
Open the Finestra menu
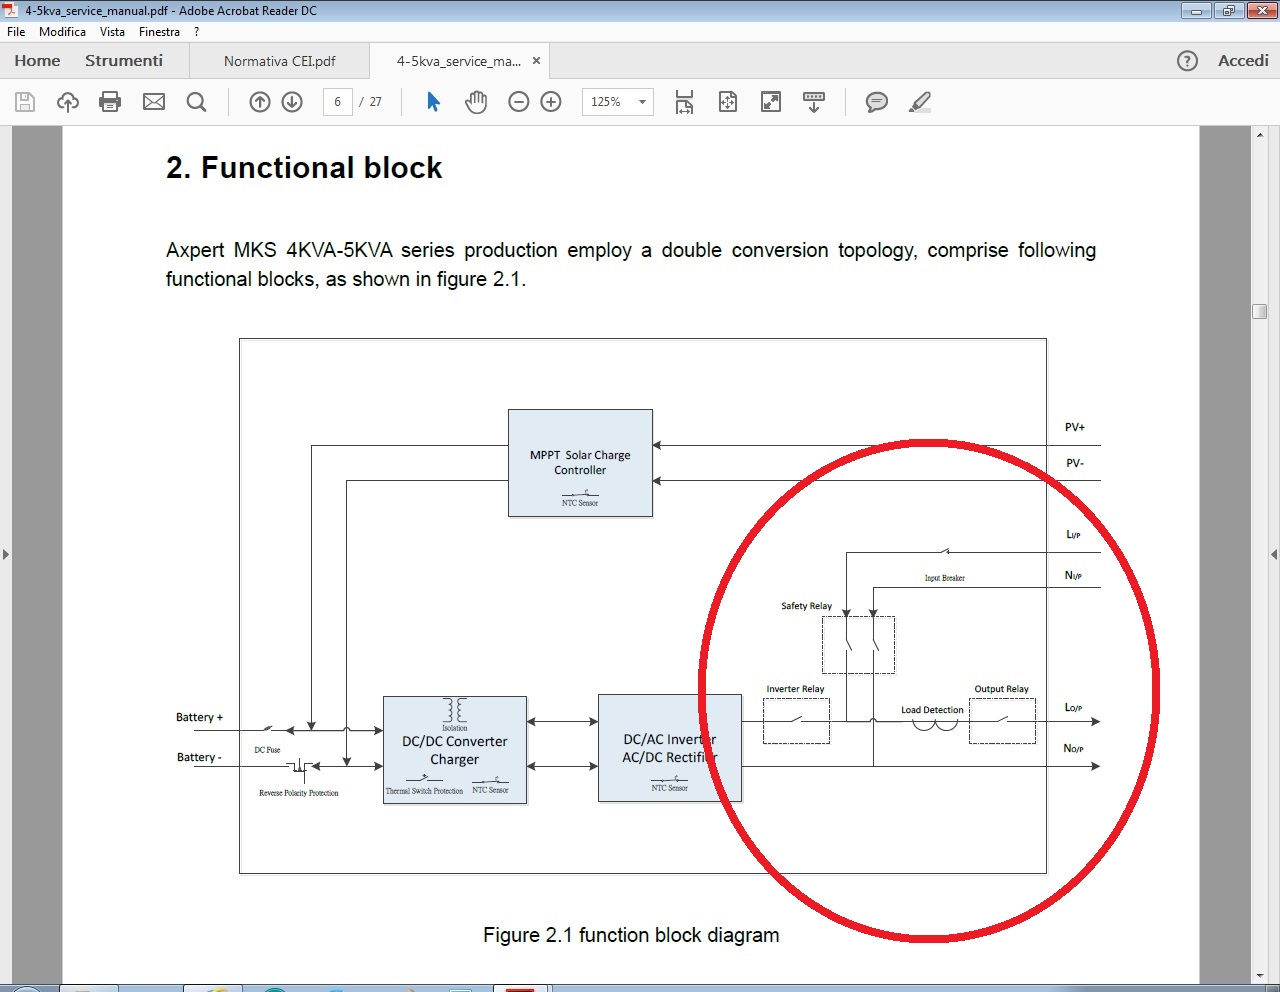coord(160,32)
